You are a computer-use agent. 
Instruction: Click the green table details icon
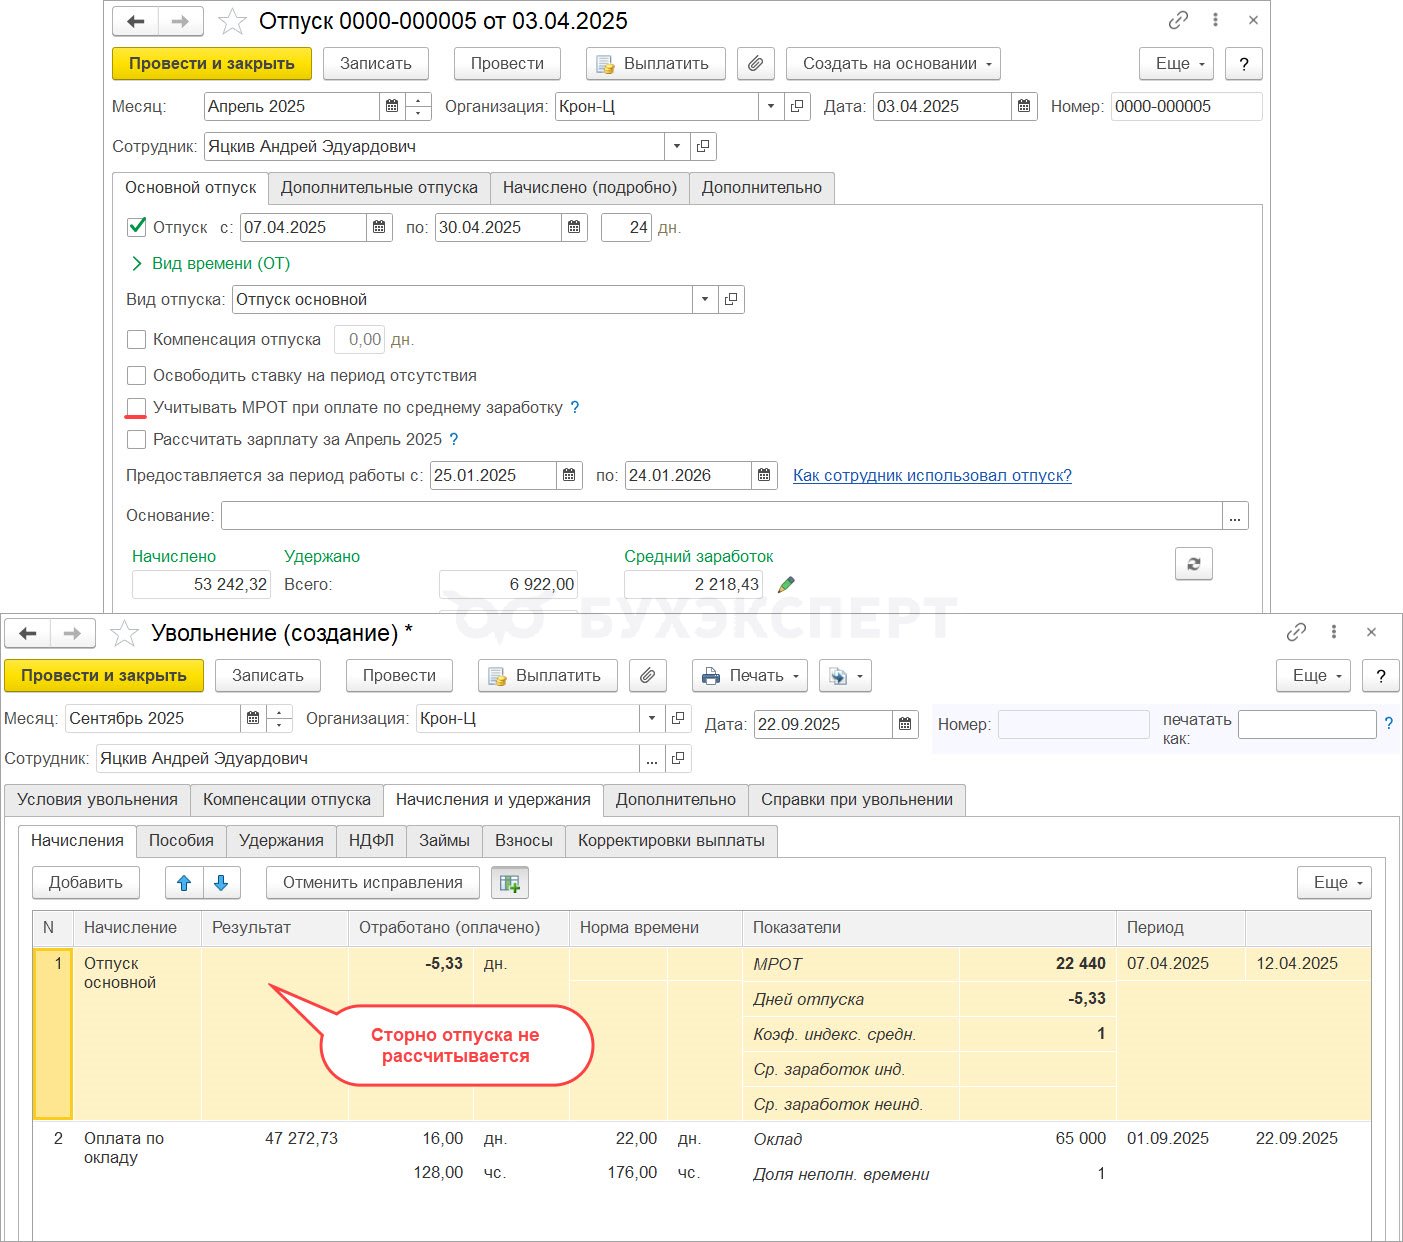tap(510, 883)
